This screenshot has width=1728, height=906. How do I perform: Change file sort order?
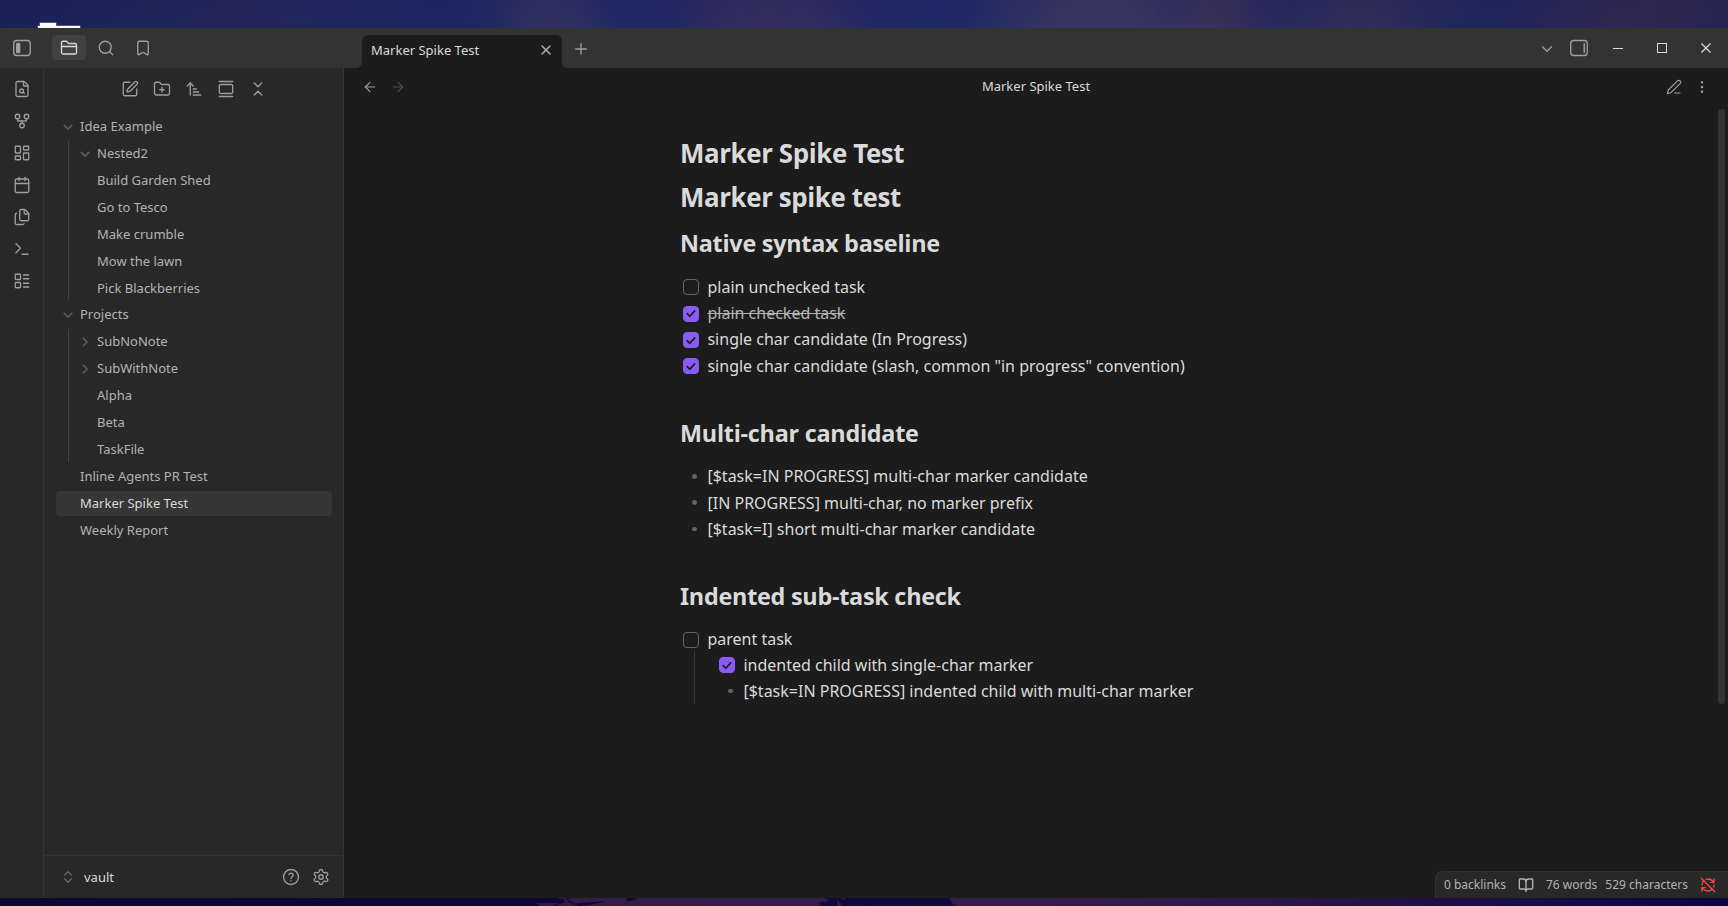coord(194,89)
